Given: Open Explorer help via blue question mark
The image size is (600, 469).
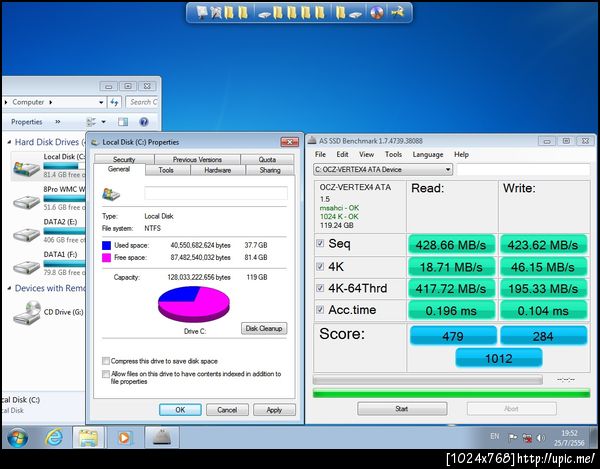Looking at the screenshot, I should click(x=144, y=122).
